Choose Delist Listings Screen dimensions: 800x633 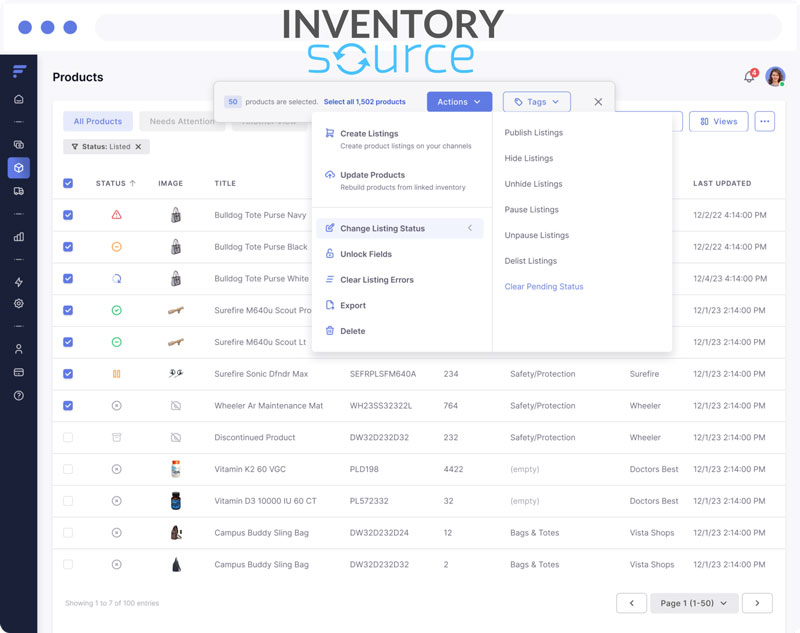531,261
